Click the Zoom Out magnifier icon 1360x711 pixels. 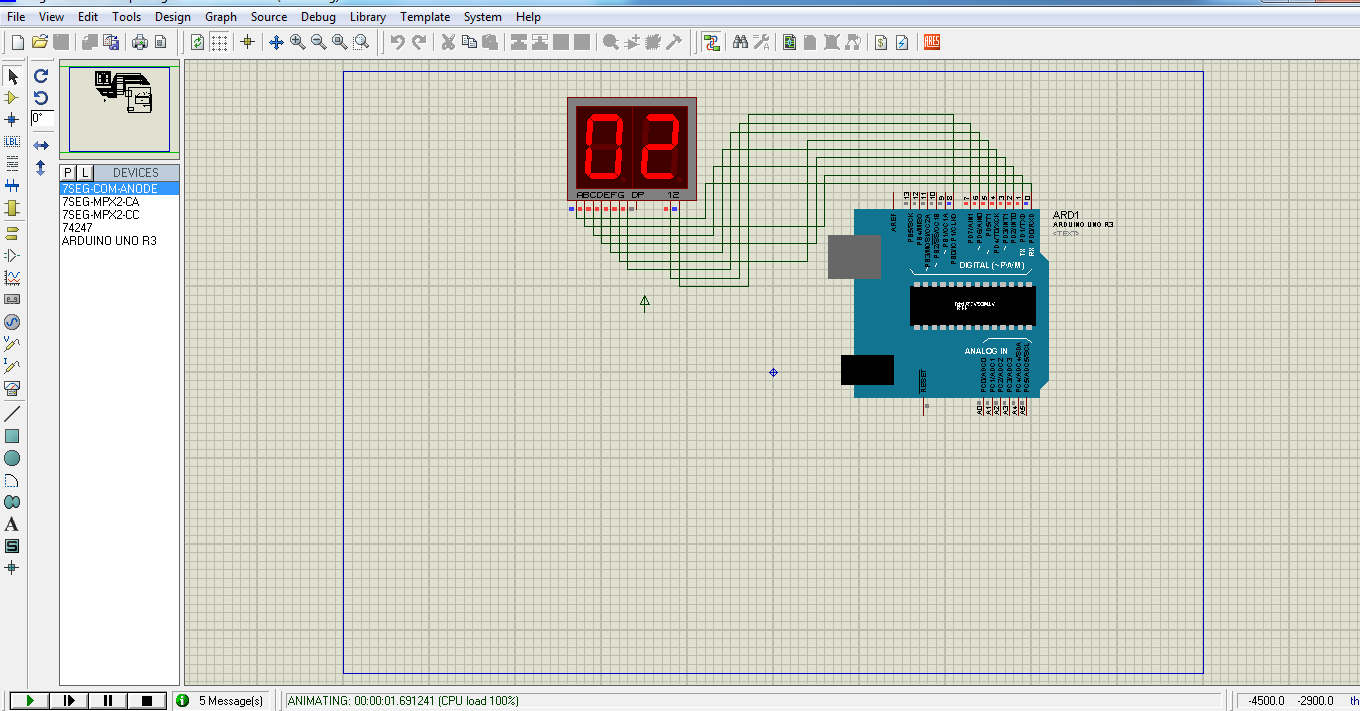point(318,42)
